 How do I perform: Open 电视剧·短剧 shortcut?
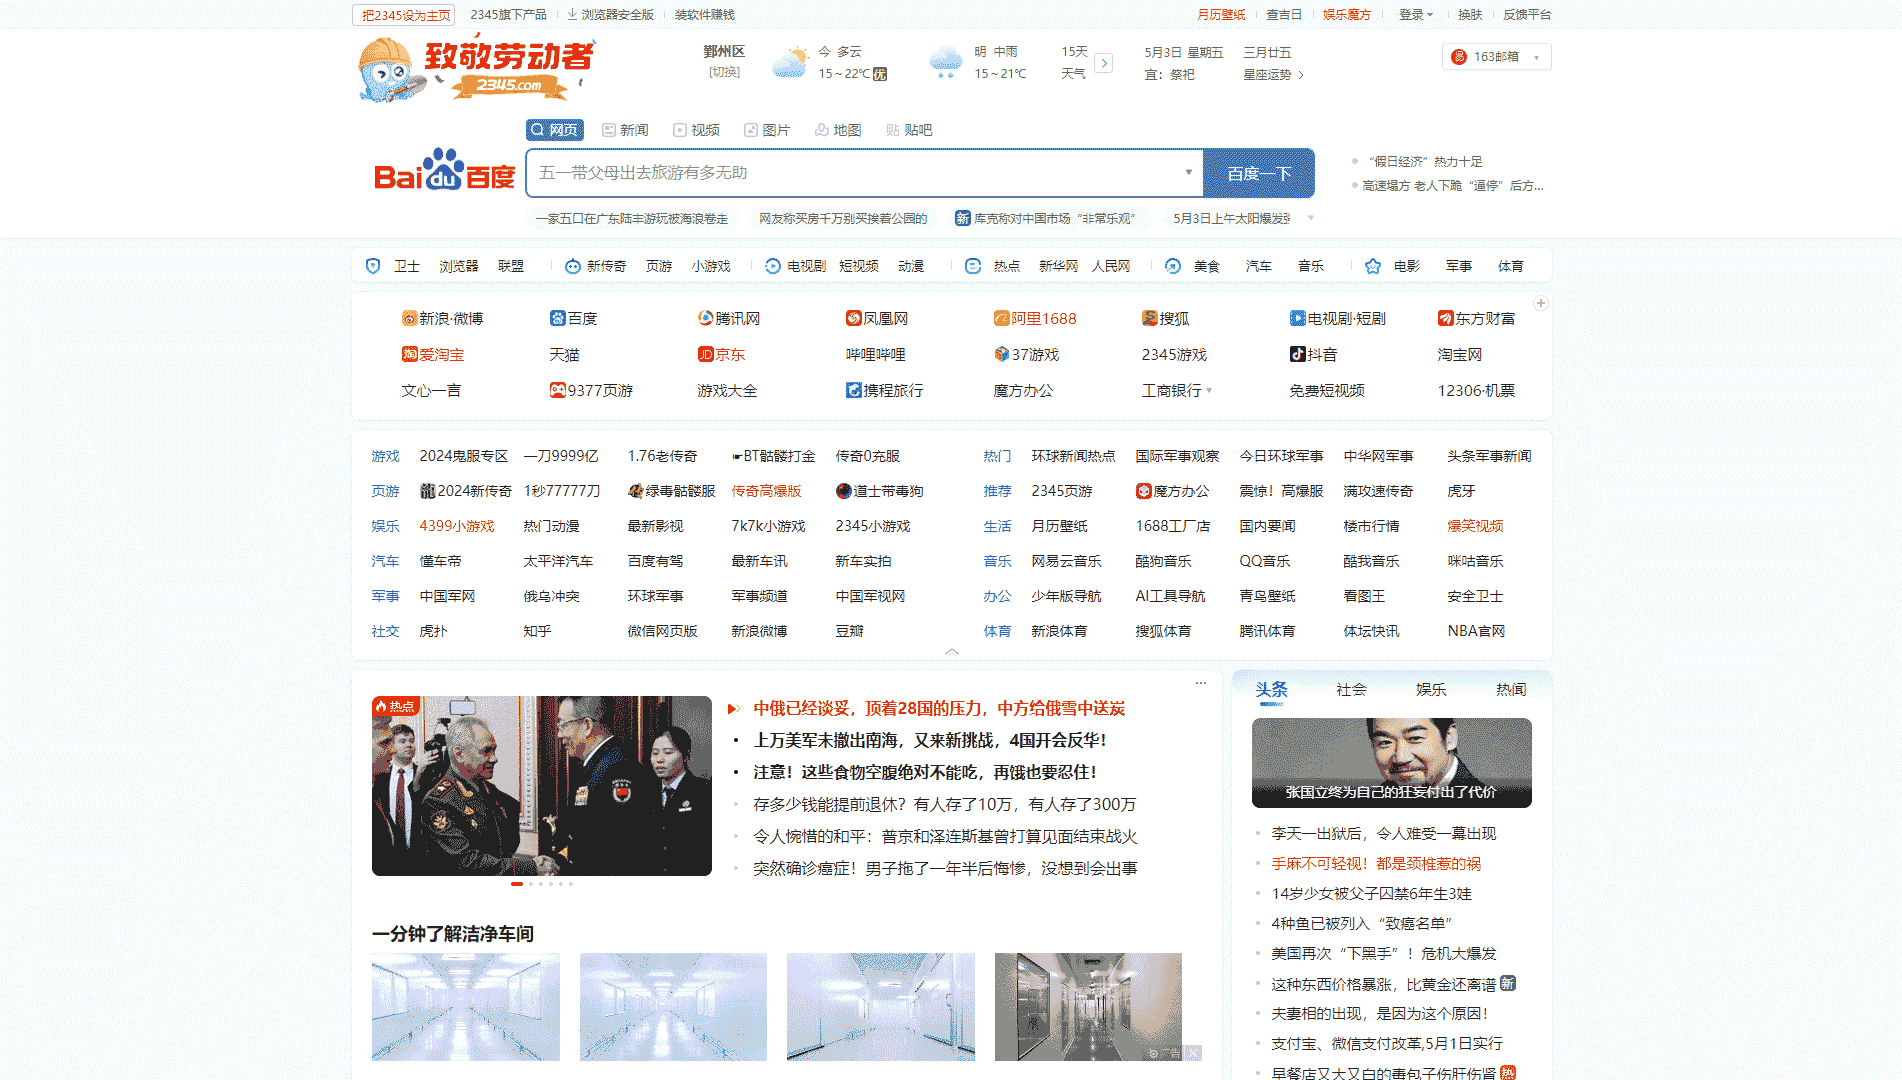[1338, 318]
